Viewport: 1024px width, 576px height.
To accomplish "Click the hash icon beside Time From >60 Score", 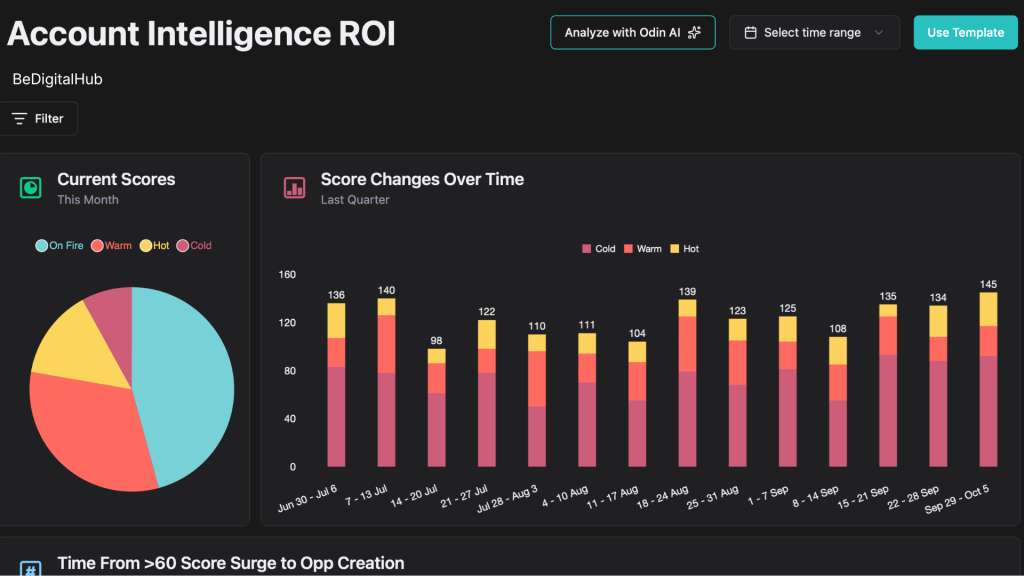I will [31, 568].
